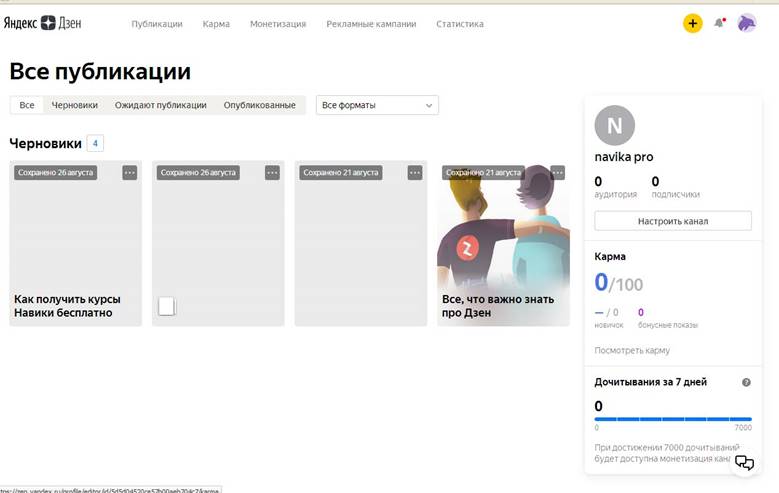Click the yellow plus create button
The width and height of the screenshot is (779, 493).
coord(693,23)
